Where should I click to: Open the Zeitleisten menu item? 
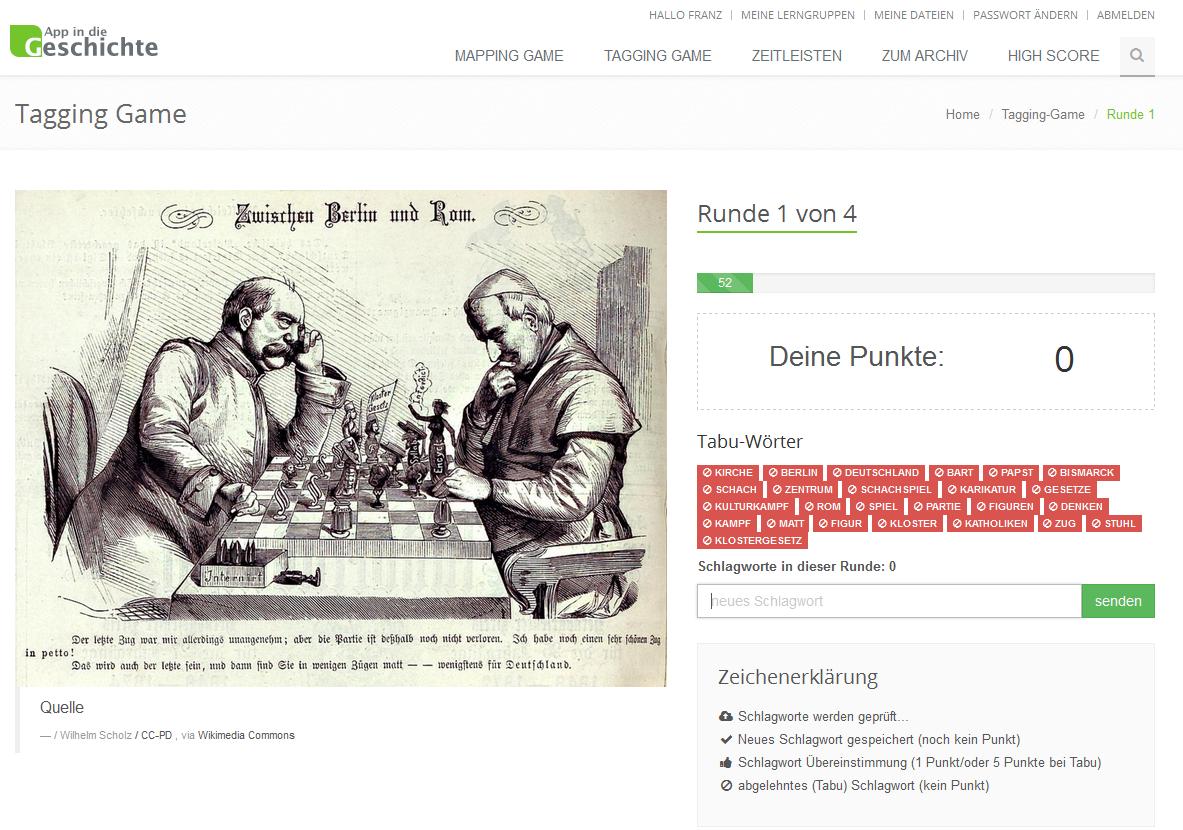coord(796,56)
